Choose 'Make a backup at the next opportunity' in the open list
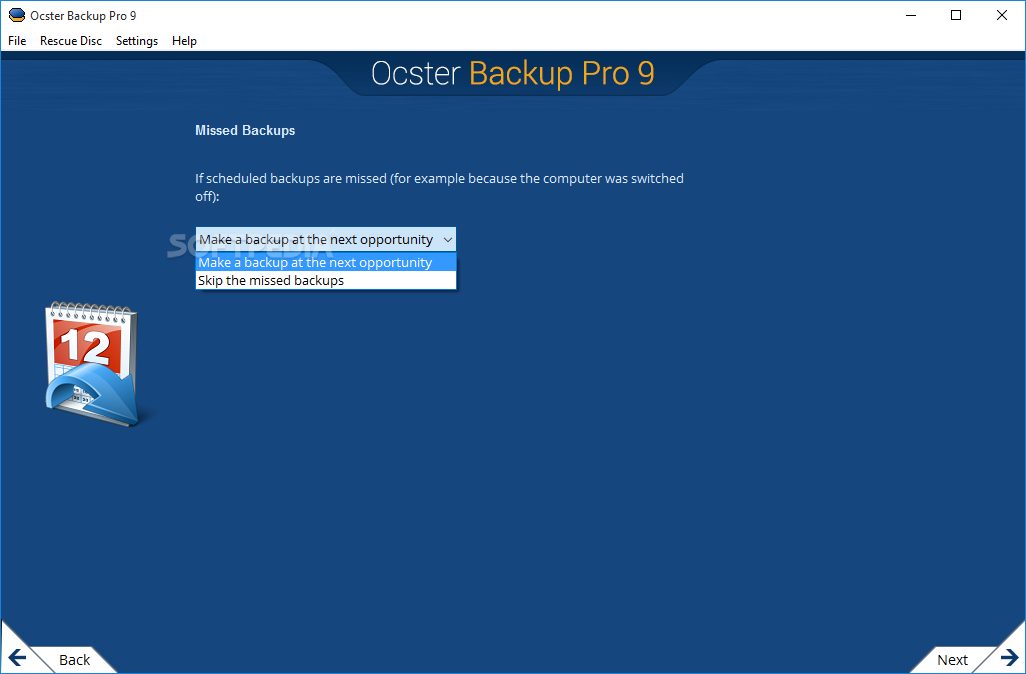The width and height of the screenshot is (1026, 674). [x=326, y=262]
